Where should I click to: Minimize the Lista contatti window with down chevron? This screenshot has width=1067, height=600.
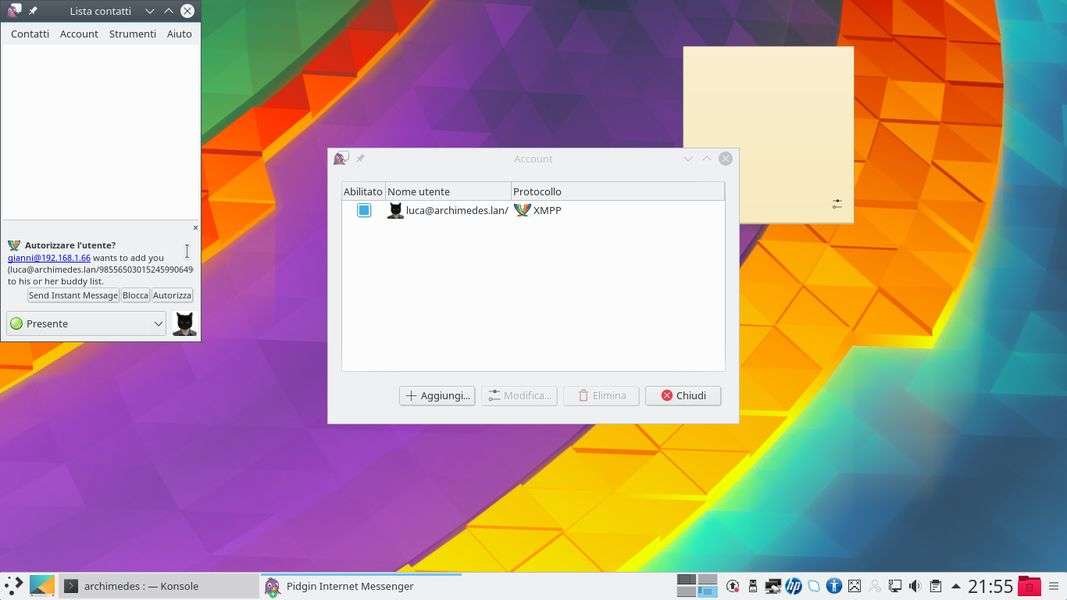point(150,11)
